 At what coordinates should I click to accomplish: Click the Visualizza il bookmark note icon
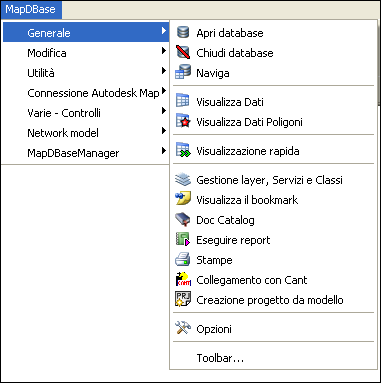183,199
